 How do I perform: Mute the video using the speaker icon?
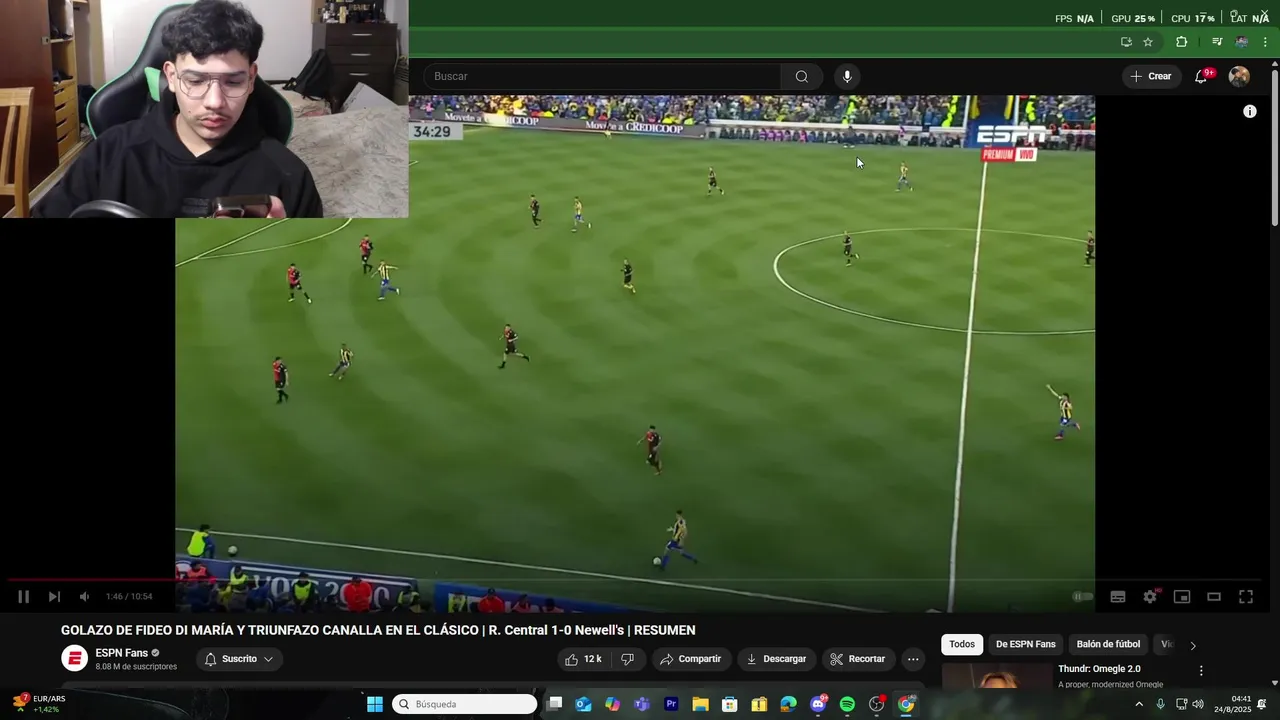point(85,597)
